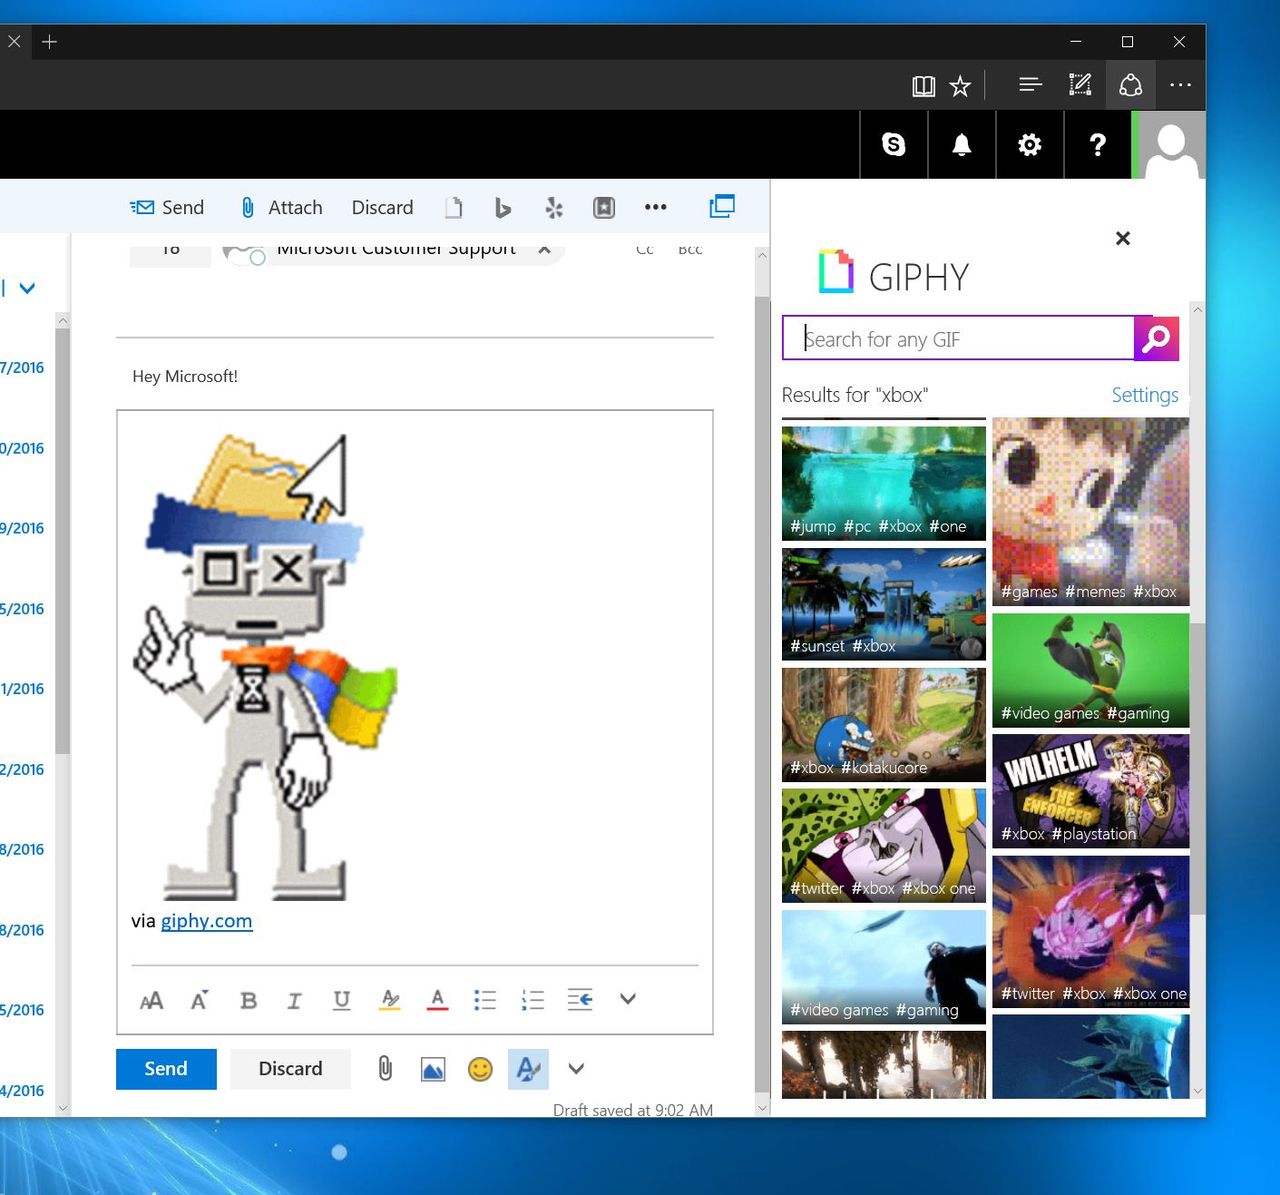Open the notifications bell

962,145
